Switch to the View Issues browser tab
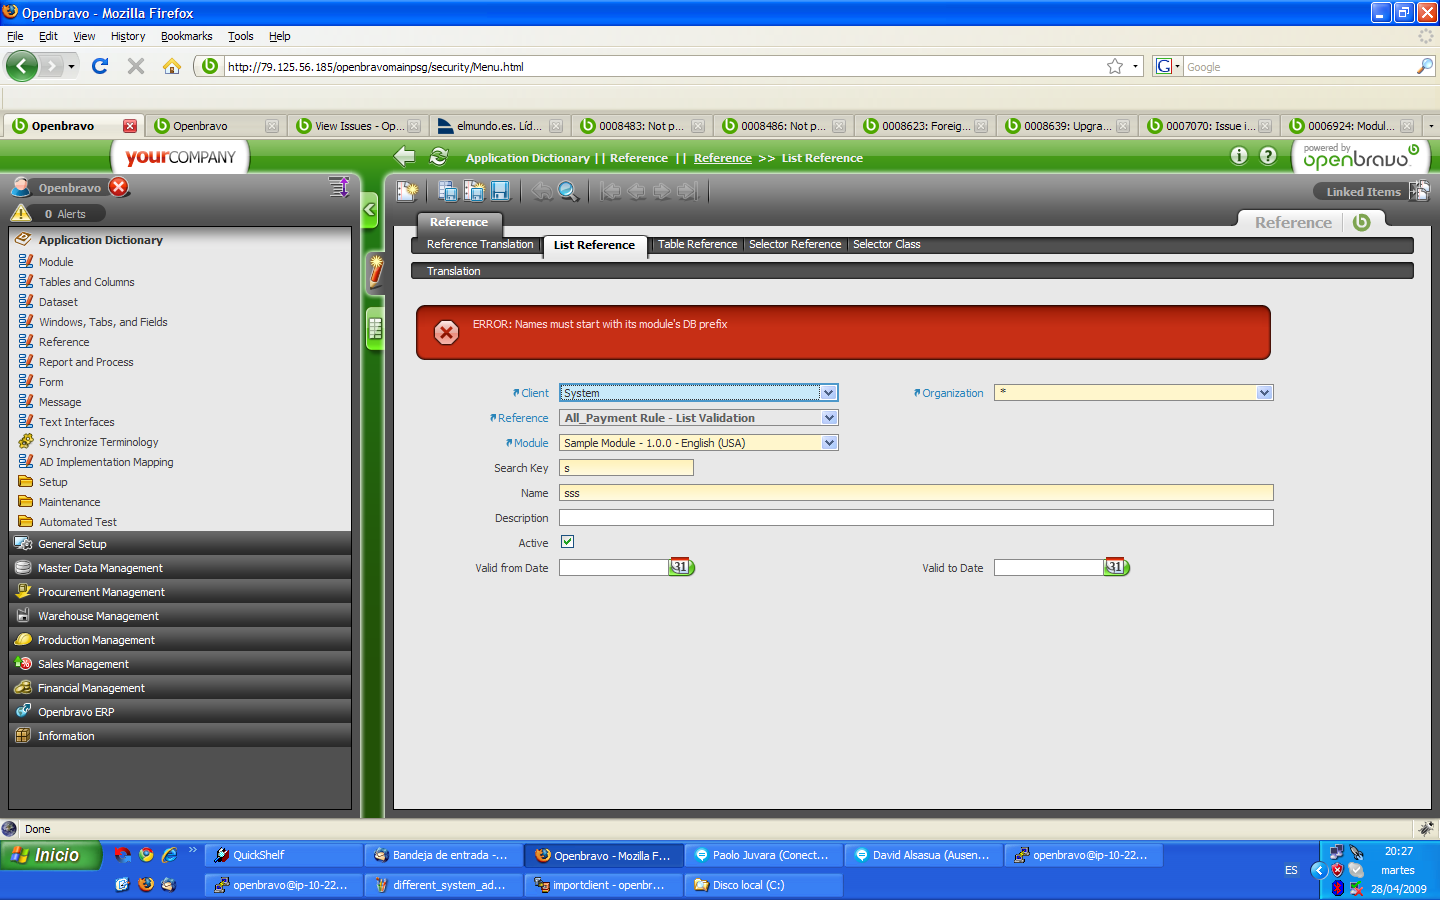 (x=358, y=126)
